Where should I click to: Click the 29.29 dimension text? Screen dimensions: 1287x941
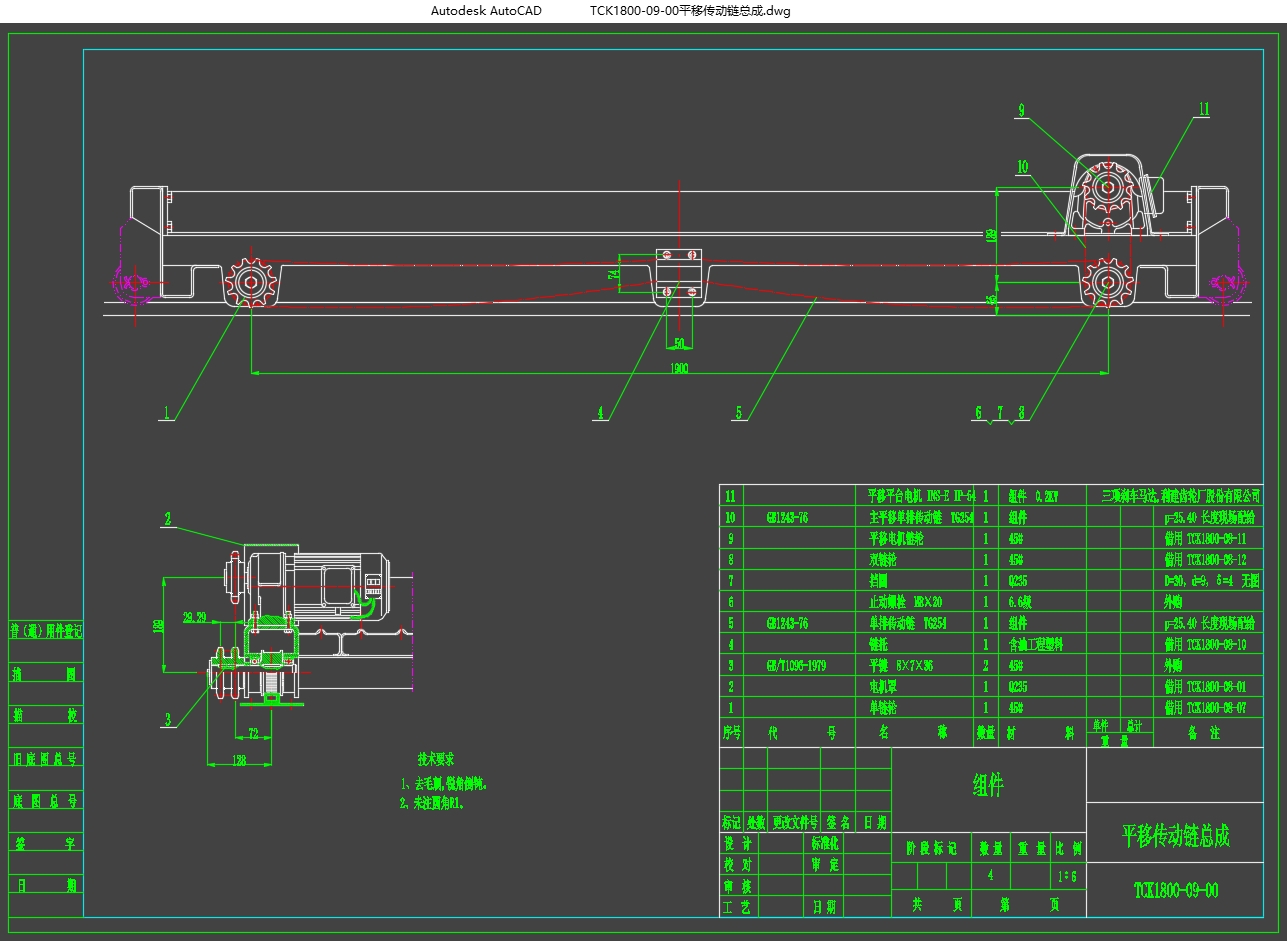click(194, 618)
